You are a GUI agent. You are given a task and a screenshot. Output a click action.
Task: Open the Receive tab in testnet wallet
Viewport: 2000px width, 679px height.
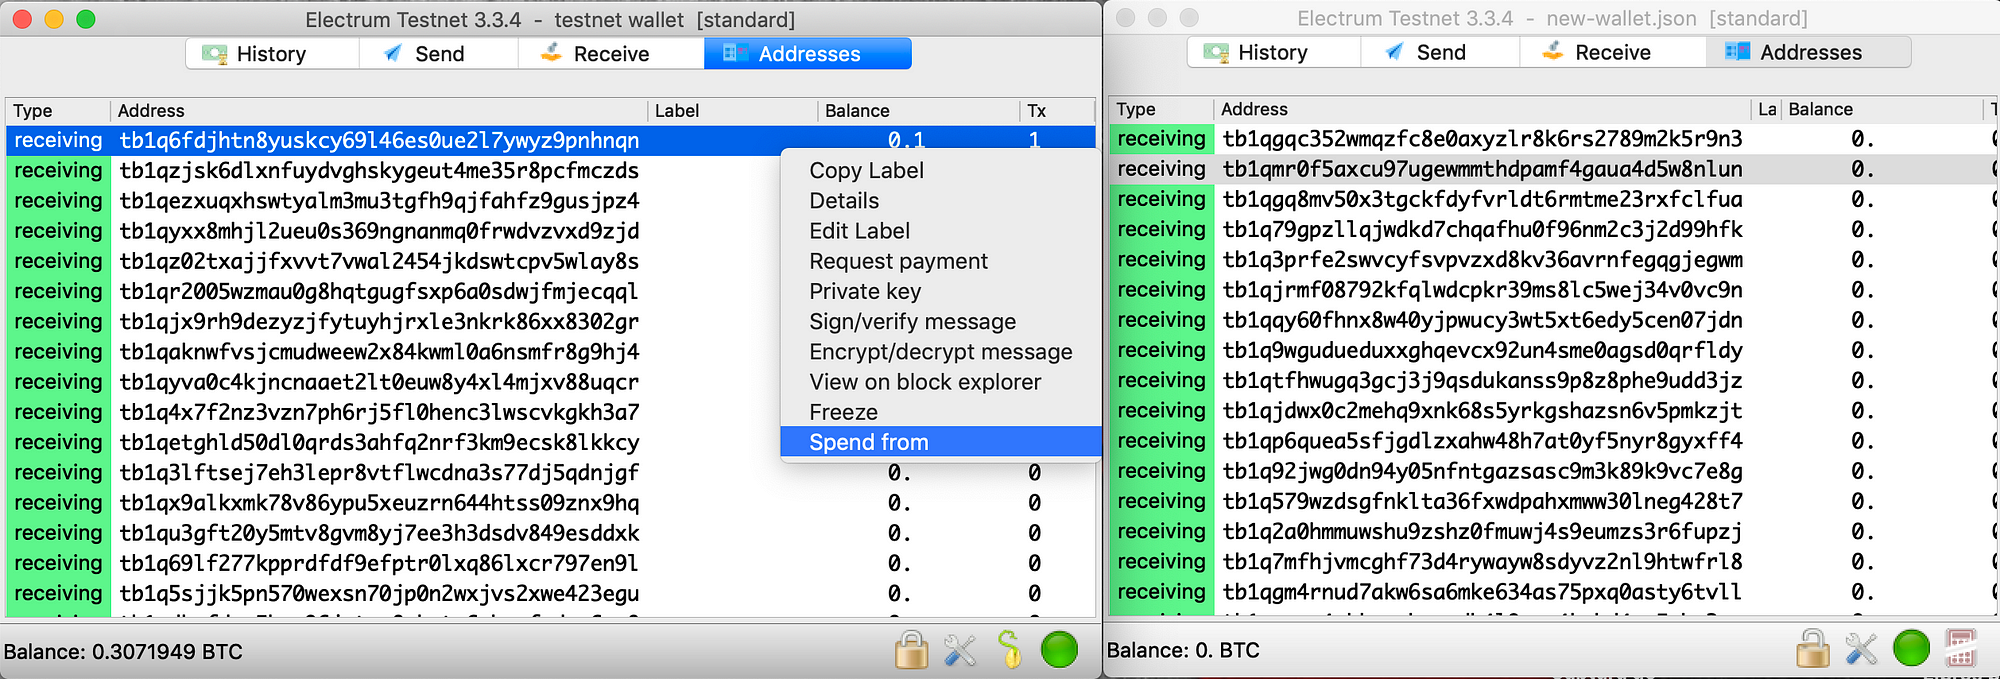[x=611, y=54]
